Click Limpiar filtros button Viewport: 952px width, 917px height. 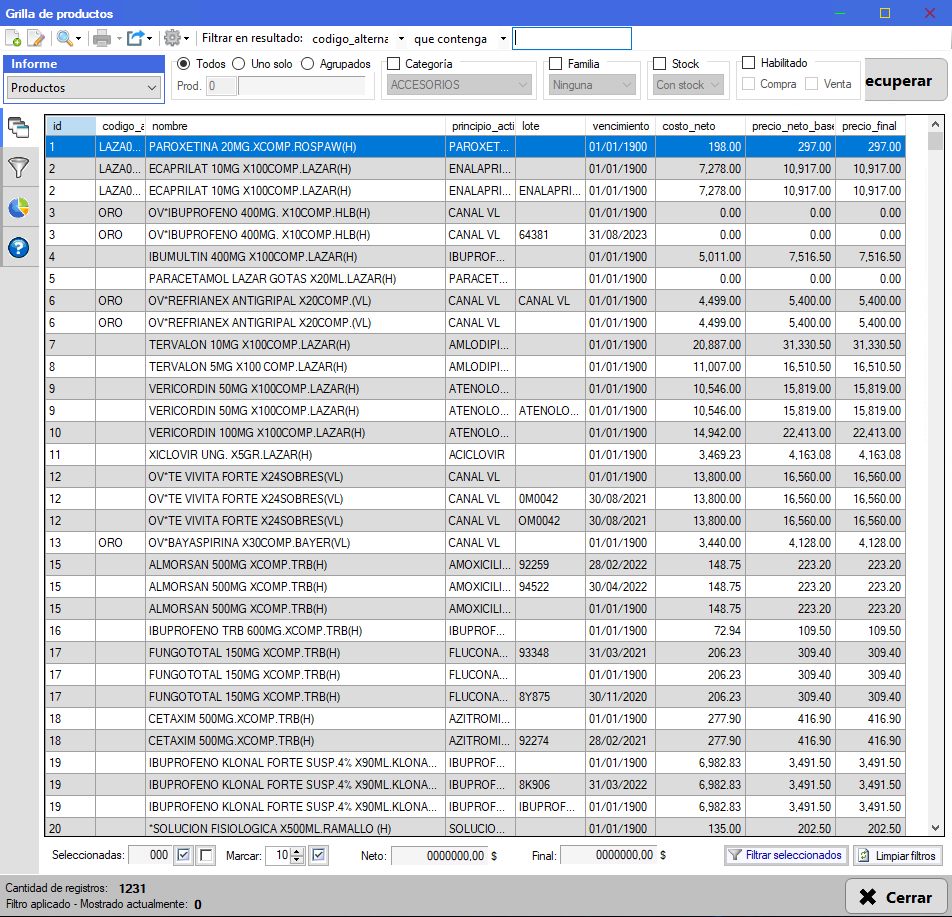coord(898,855)
